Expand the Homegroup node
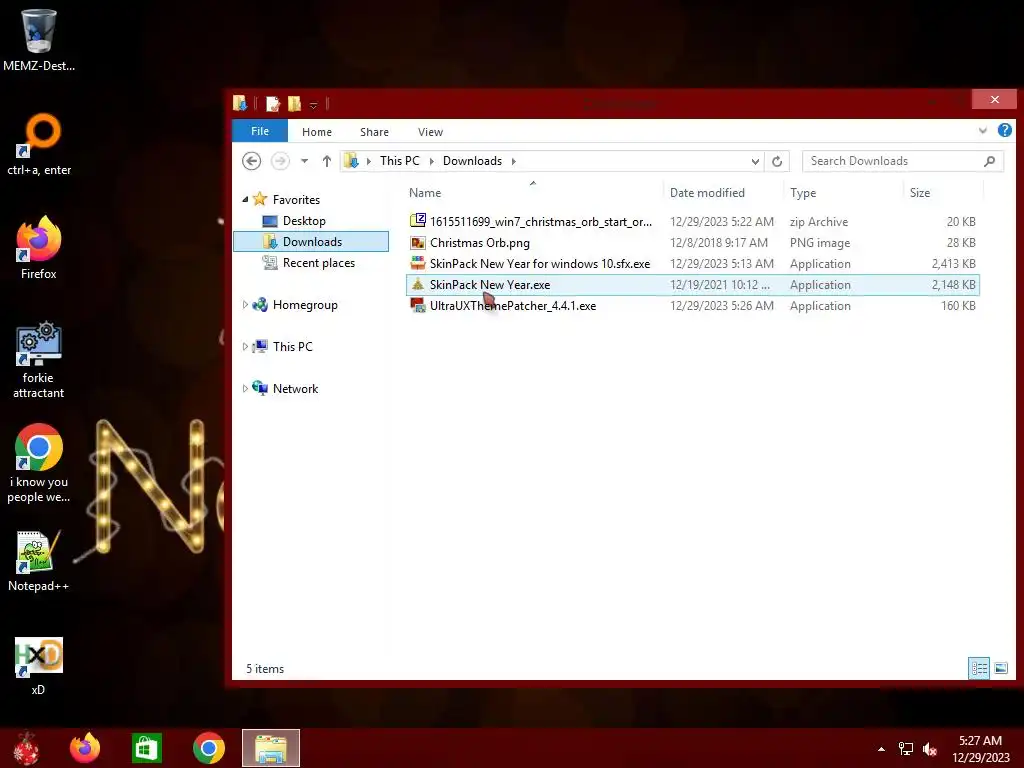 click(245, 304)
